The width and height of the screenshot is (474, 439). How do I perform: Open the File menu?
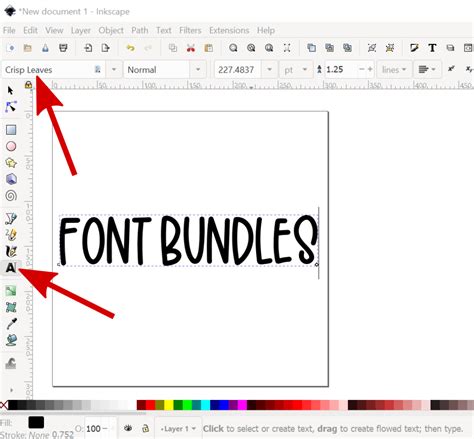click(x=9, y=30)
